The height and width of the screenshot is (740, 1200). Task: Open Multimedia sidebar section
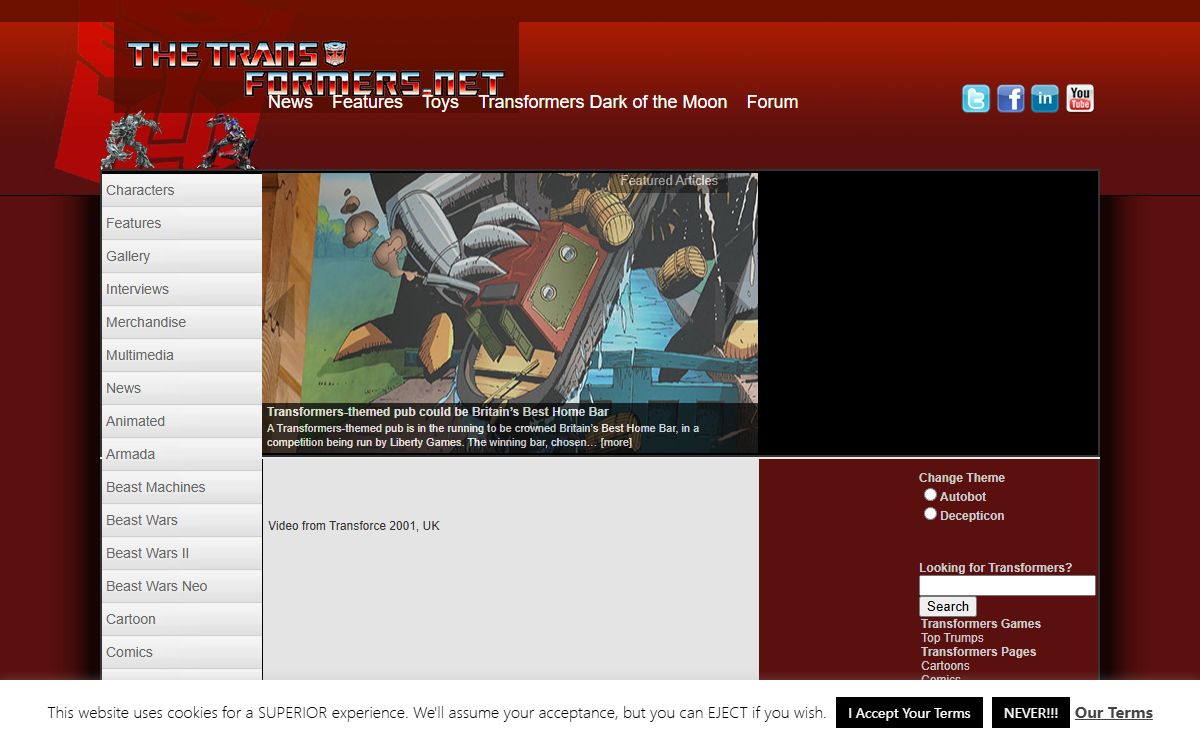(181, 355)
